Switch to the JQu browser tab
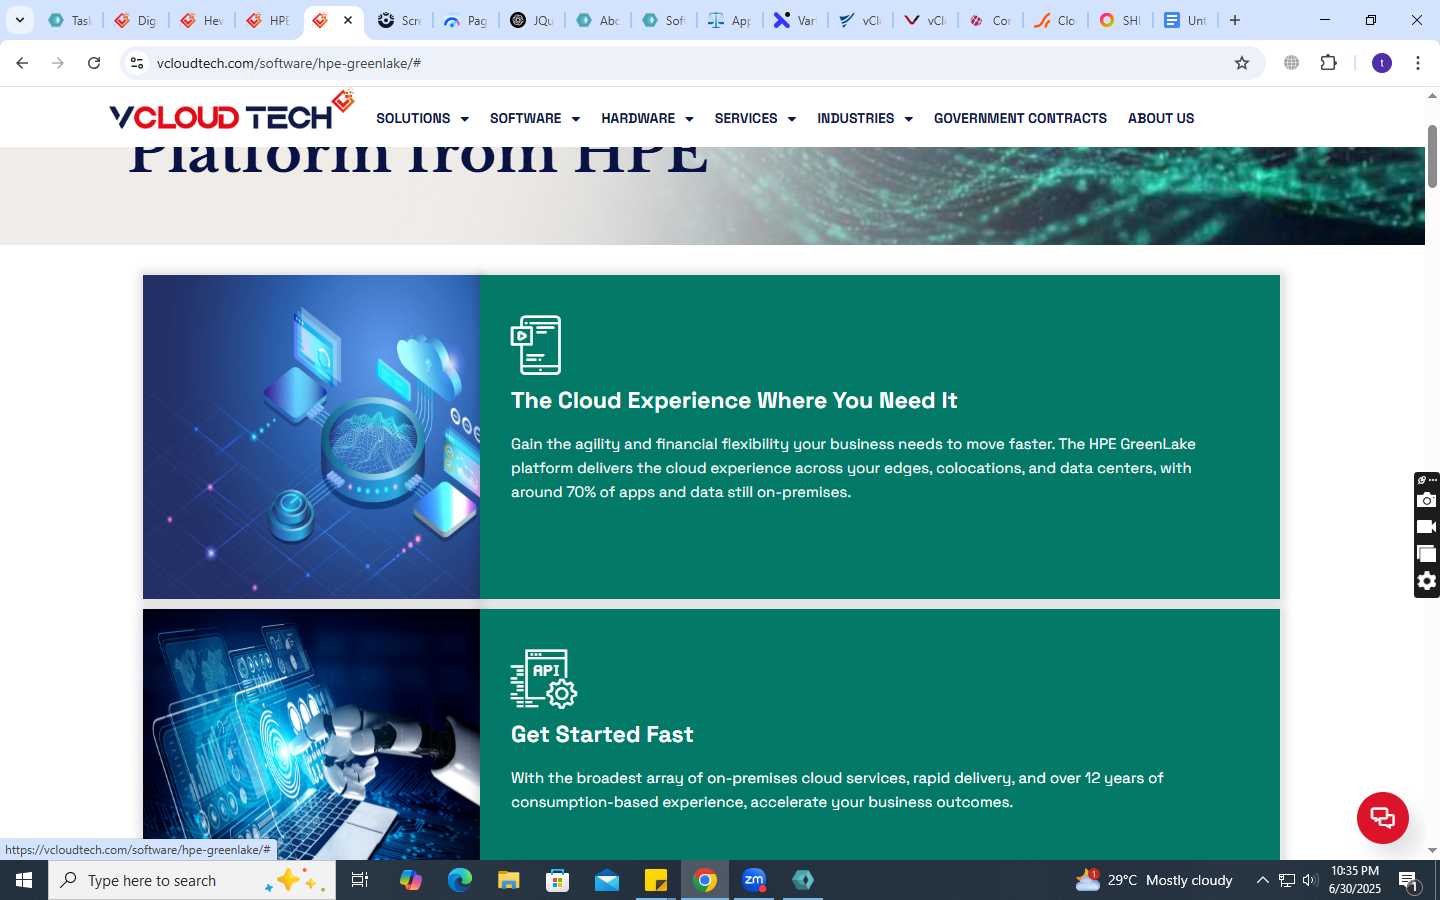This screenshot has width=1440, height=900. pyautogui.click(x=531, y=20)
